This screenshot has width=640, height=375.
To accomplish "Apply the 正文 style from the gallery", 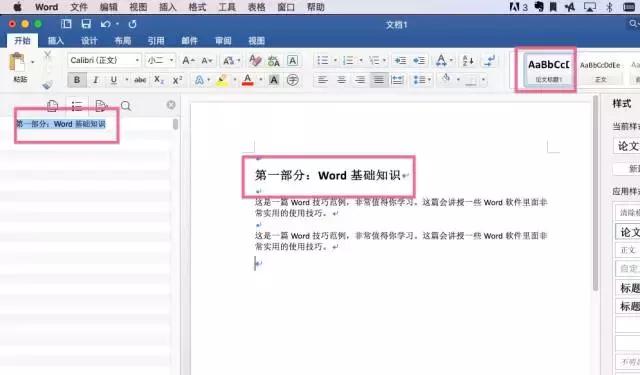I will tap(600, 69).
